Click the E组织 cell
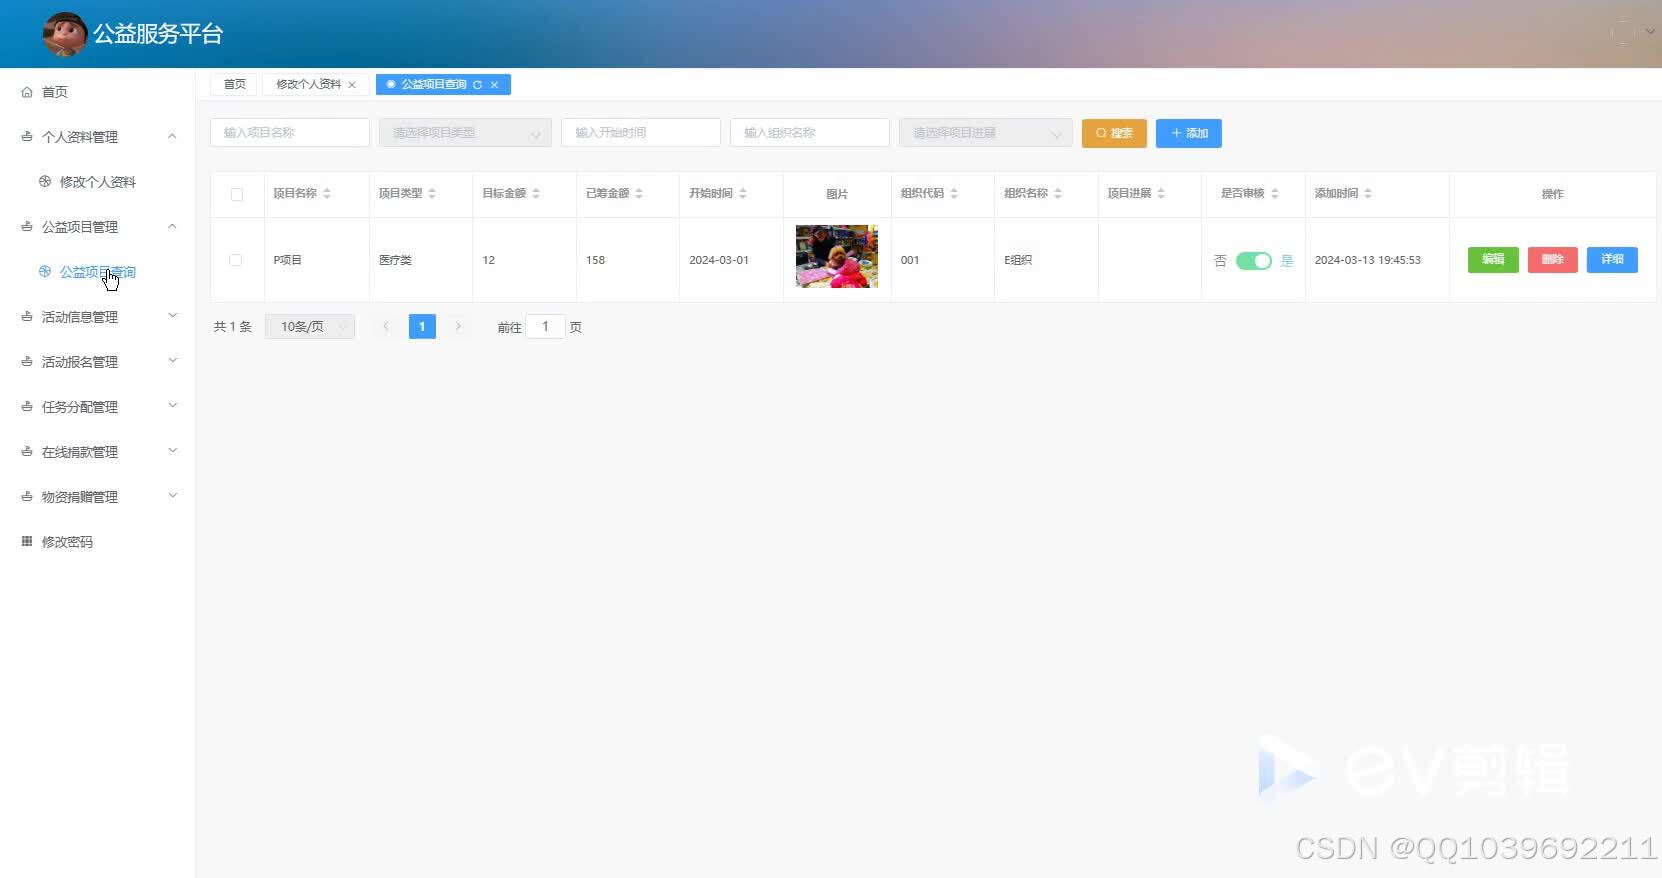Screen dimensions: 1662x878 point(1018,260)
